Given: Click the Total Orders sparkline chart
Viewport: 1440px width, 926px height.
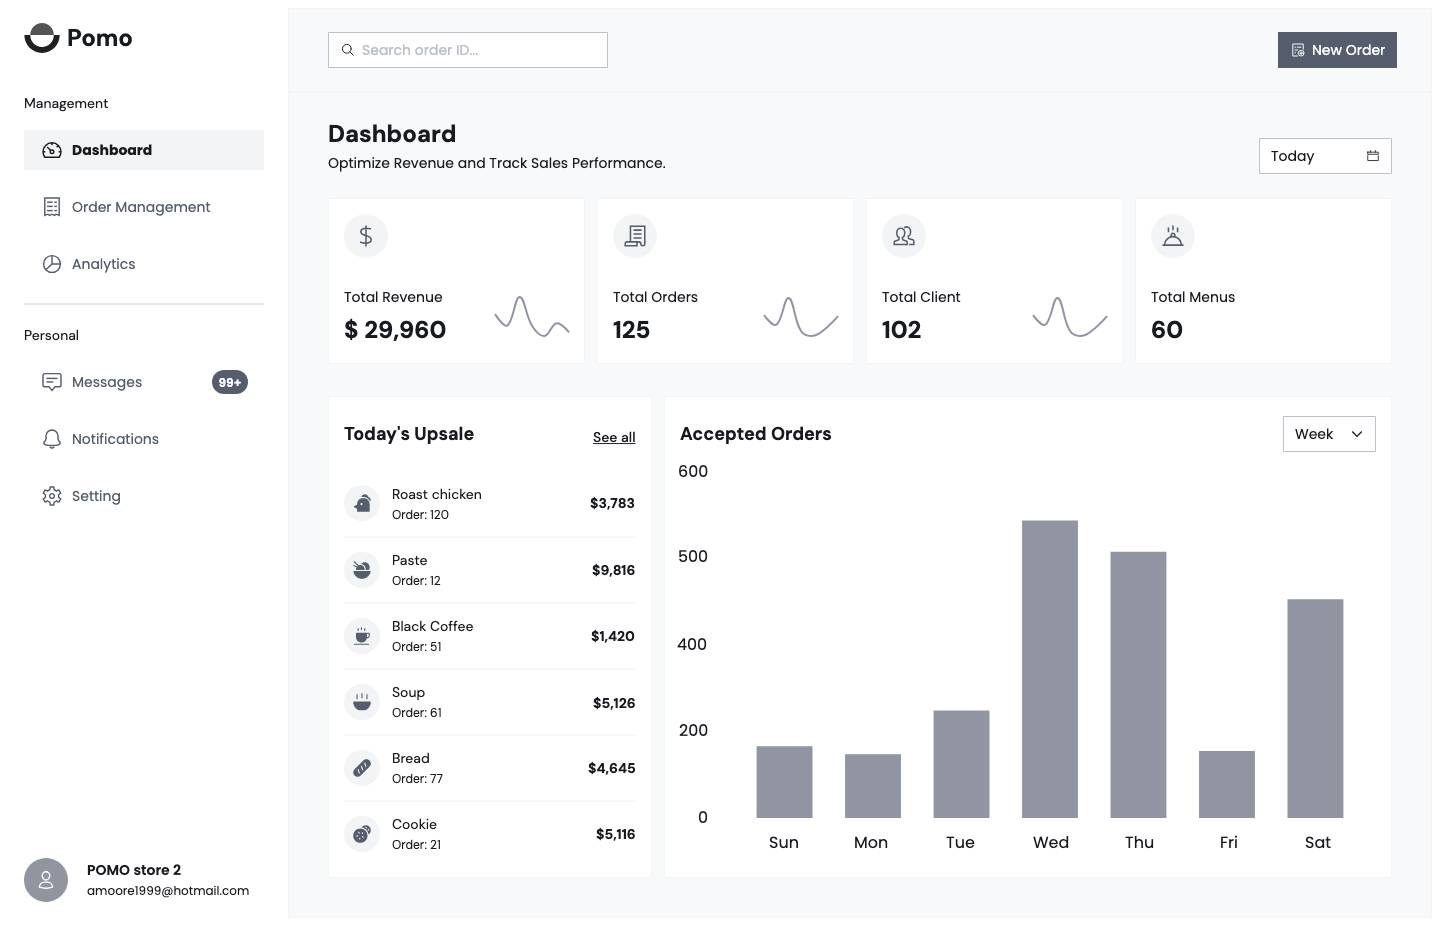Looking at the screenshot, I should coord(801,316).
